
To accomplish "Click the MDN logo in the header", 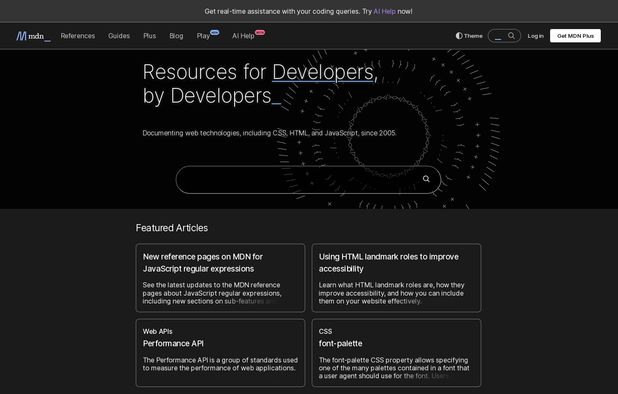I will 33,36.
